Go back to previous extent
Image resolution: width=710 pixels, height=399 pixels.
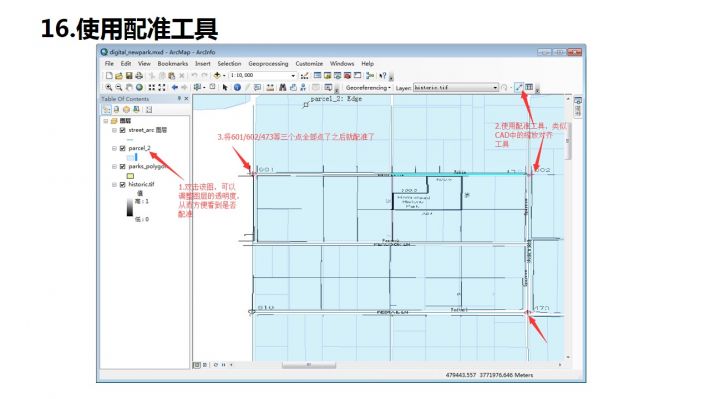pos(175,87)
